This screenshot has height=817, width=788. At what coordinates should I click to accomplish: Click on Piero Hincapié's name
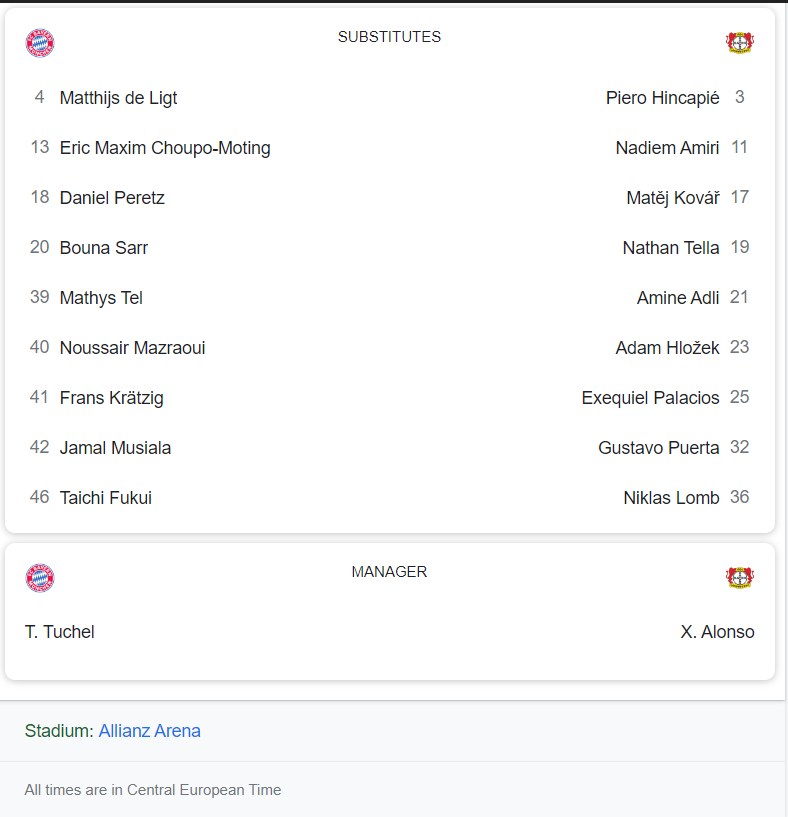tap(662, 98)
